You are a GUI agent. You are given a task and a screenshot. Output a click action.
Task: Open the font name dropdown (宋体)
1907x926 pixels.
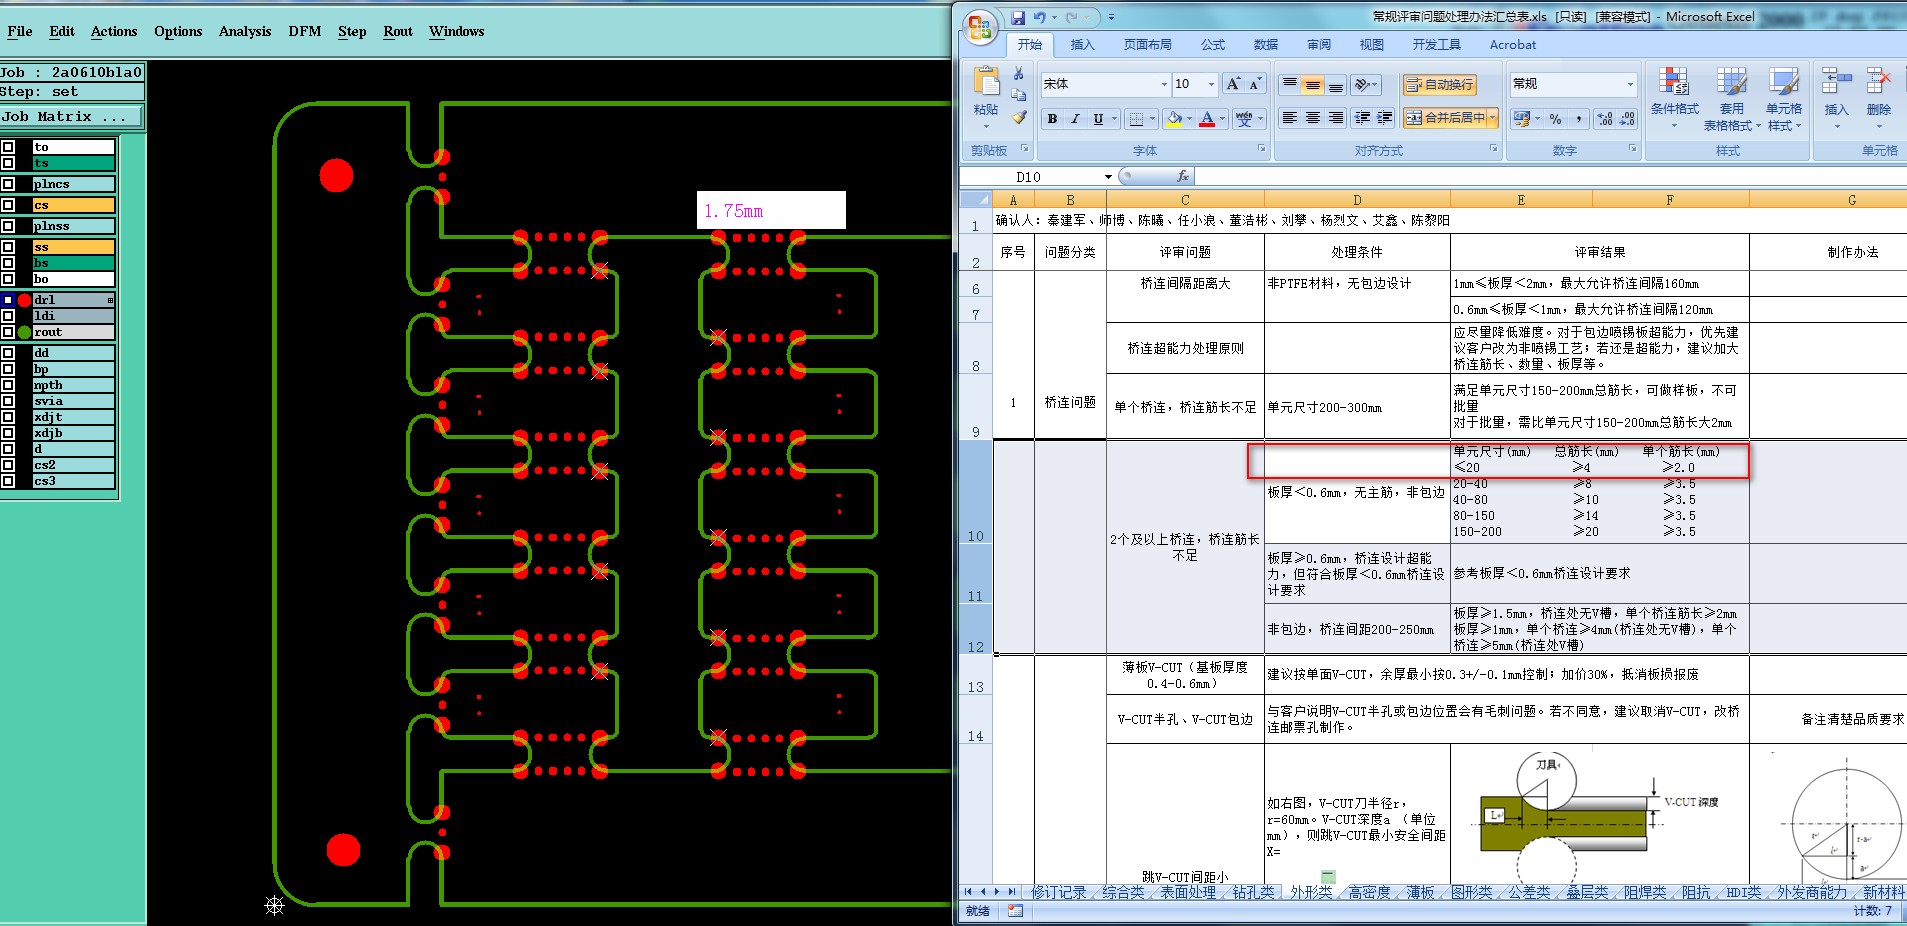[1164, 84]
